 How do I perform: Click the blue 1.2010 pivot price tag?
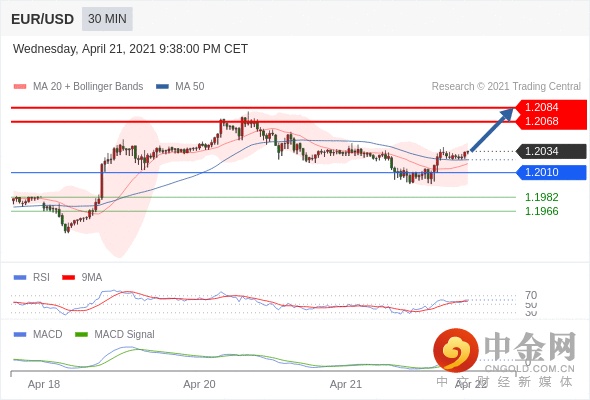551,172
